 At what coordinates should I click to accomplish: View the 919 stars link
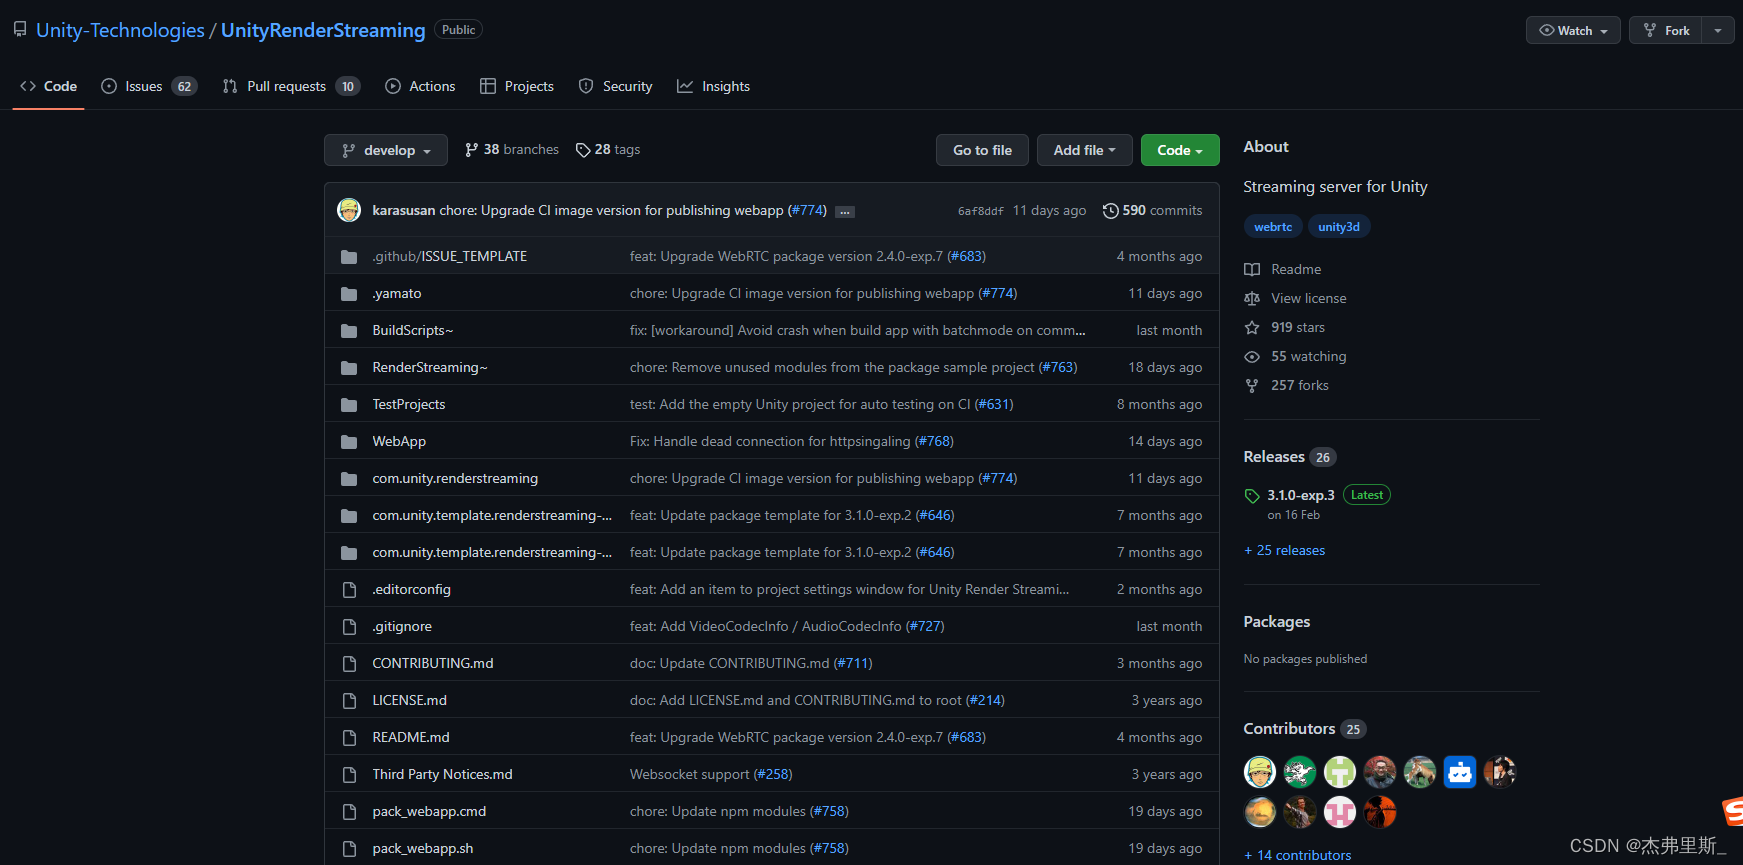click(1285, 327)
